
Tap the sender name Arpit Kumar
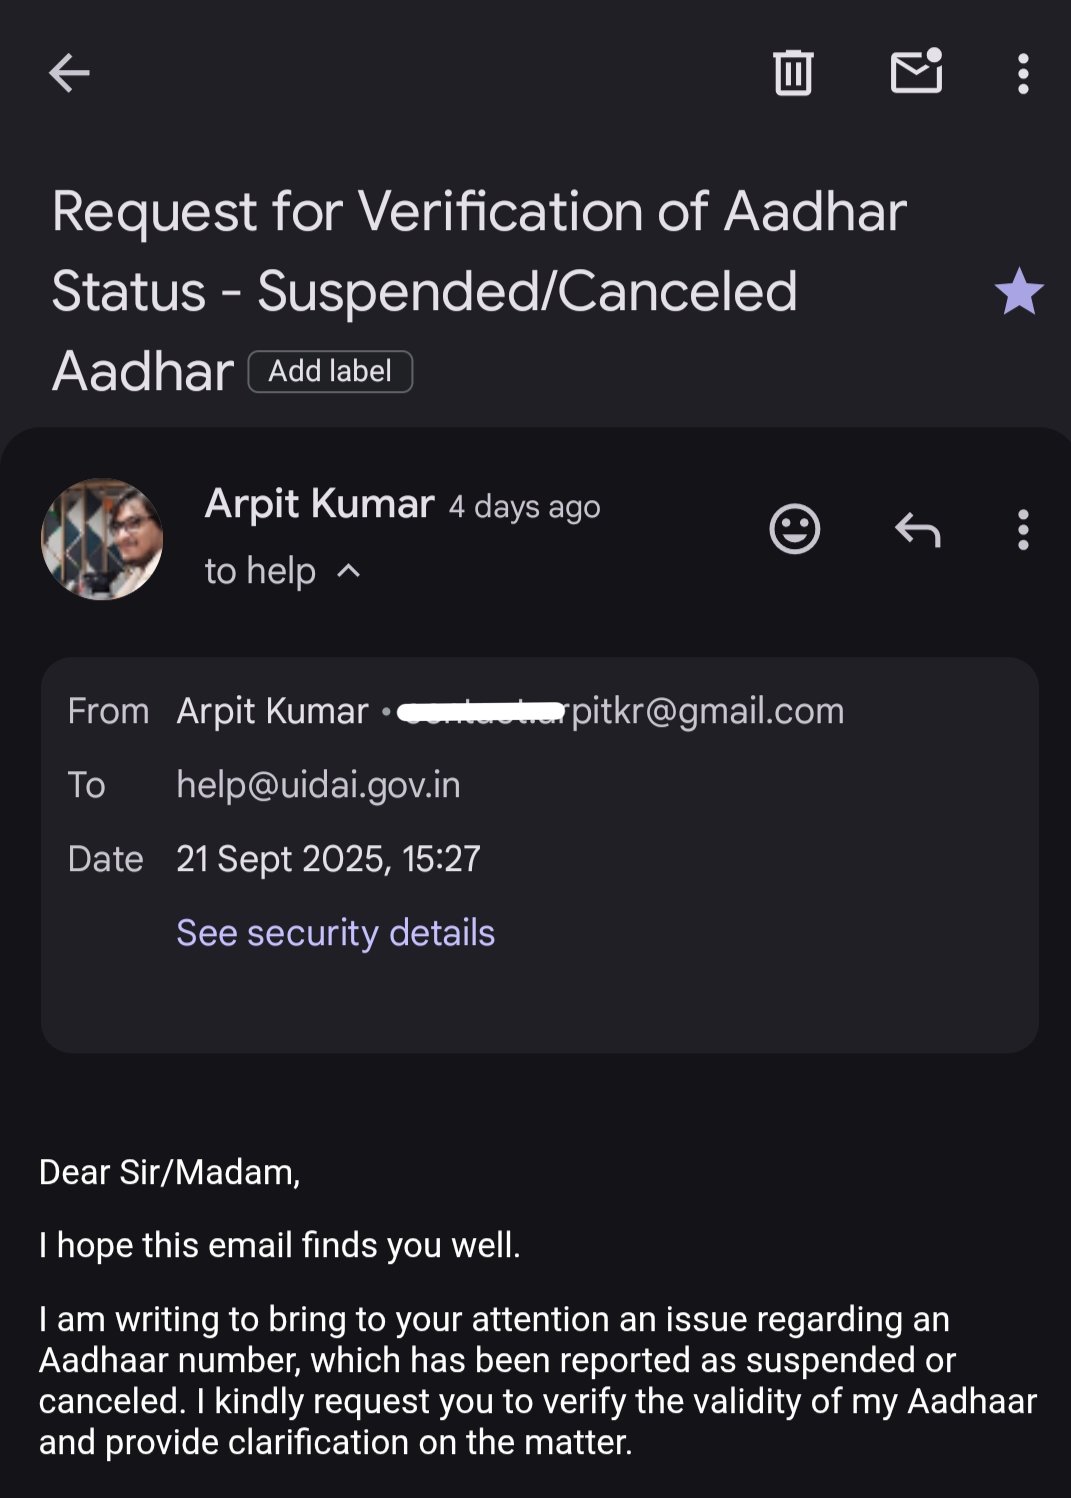coord(319,504)
